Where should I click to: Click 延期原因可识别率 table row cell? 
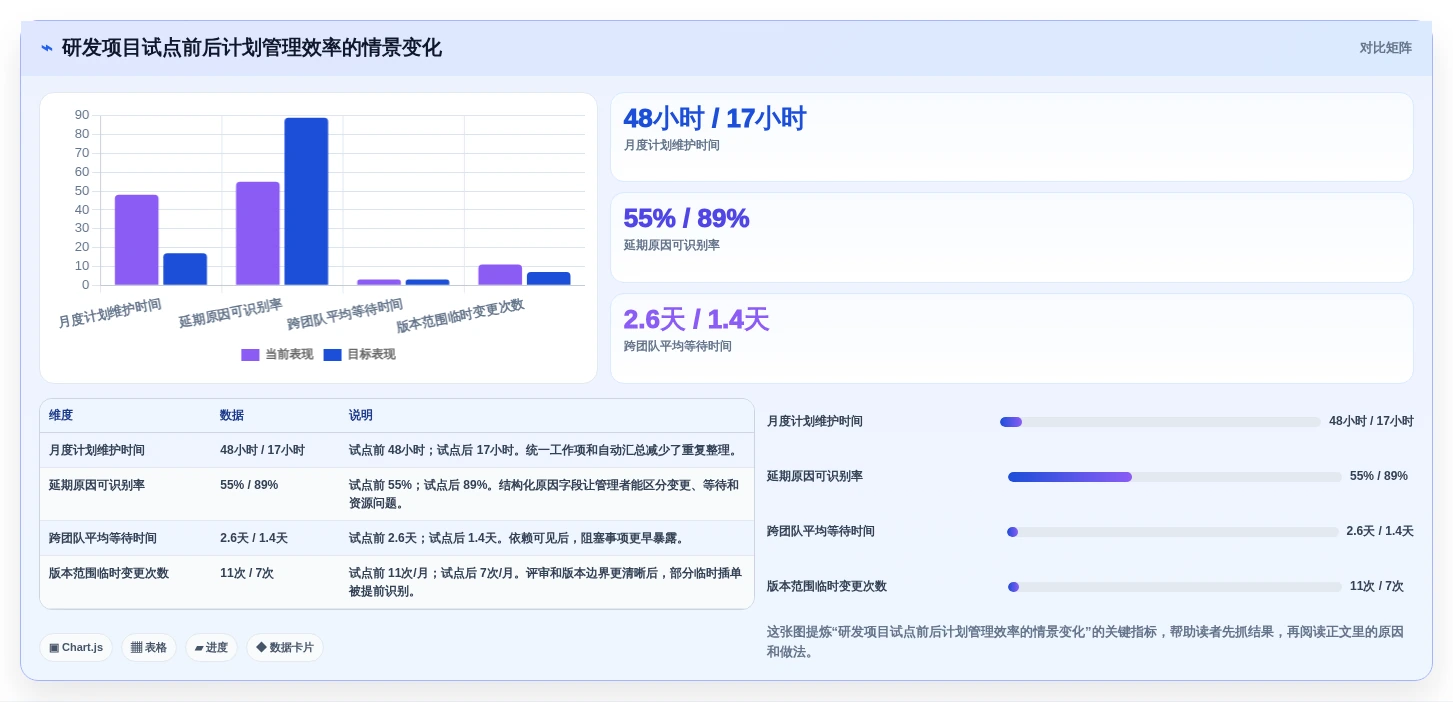tap(126, 494)
